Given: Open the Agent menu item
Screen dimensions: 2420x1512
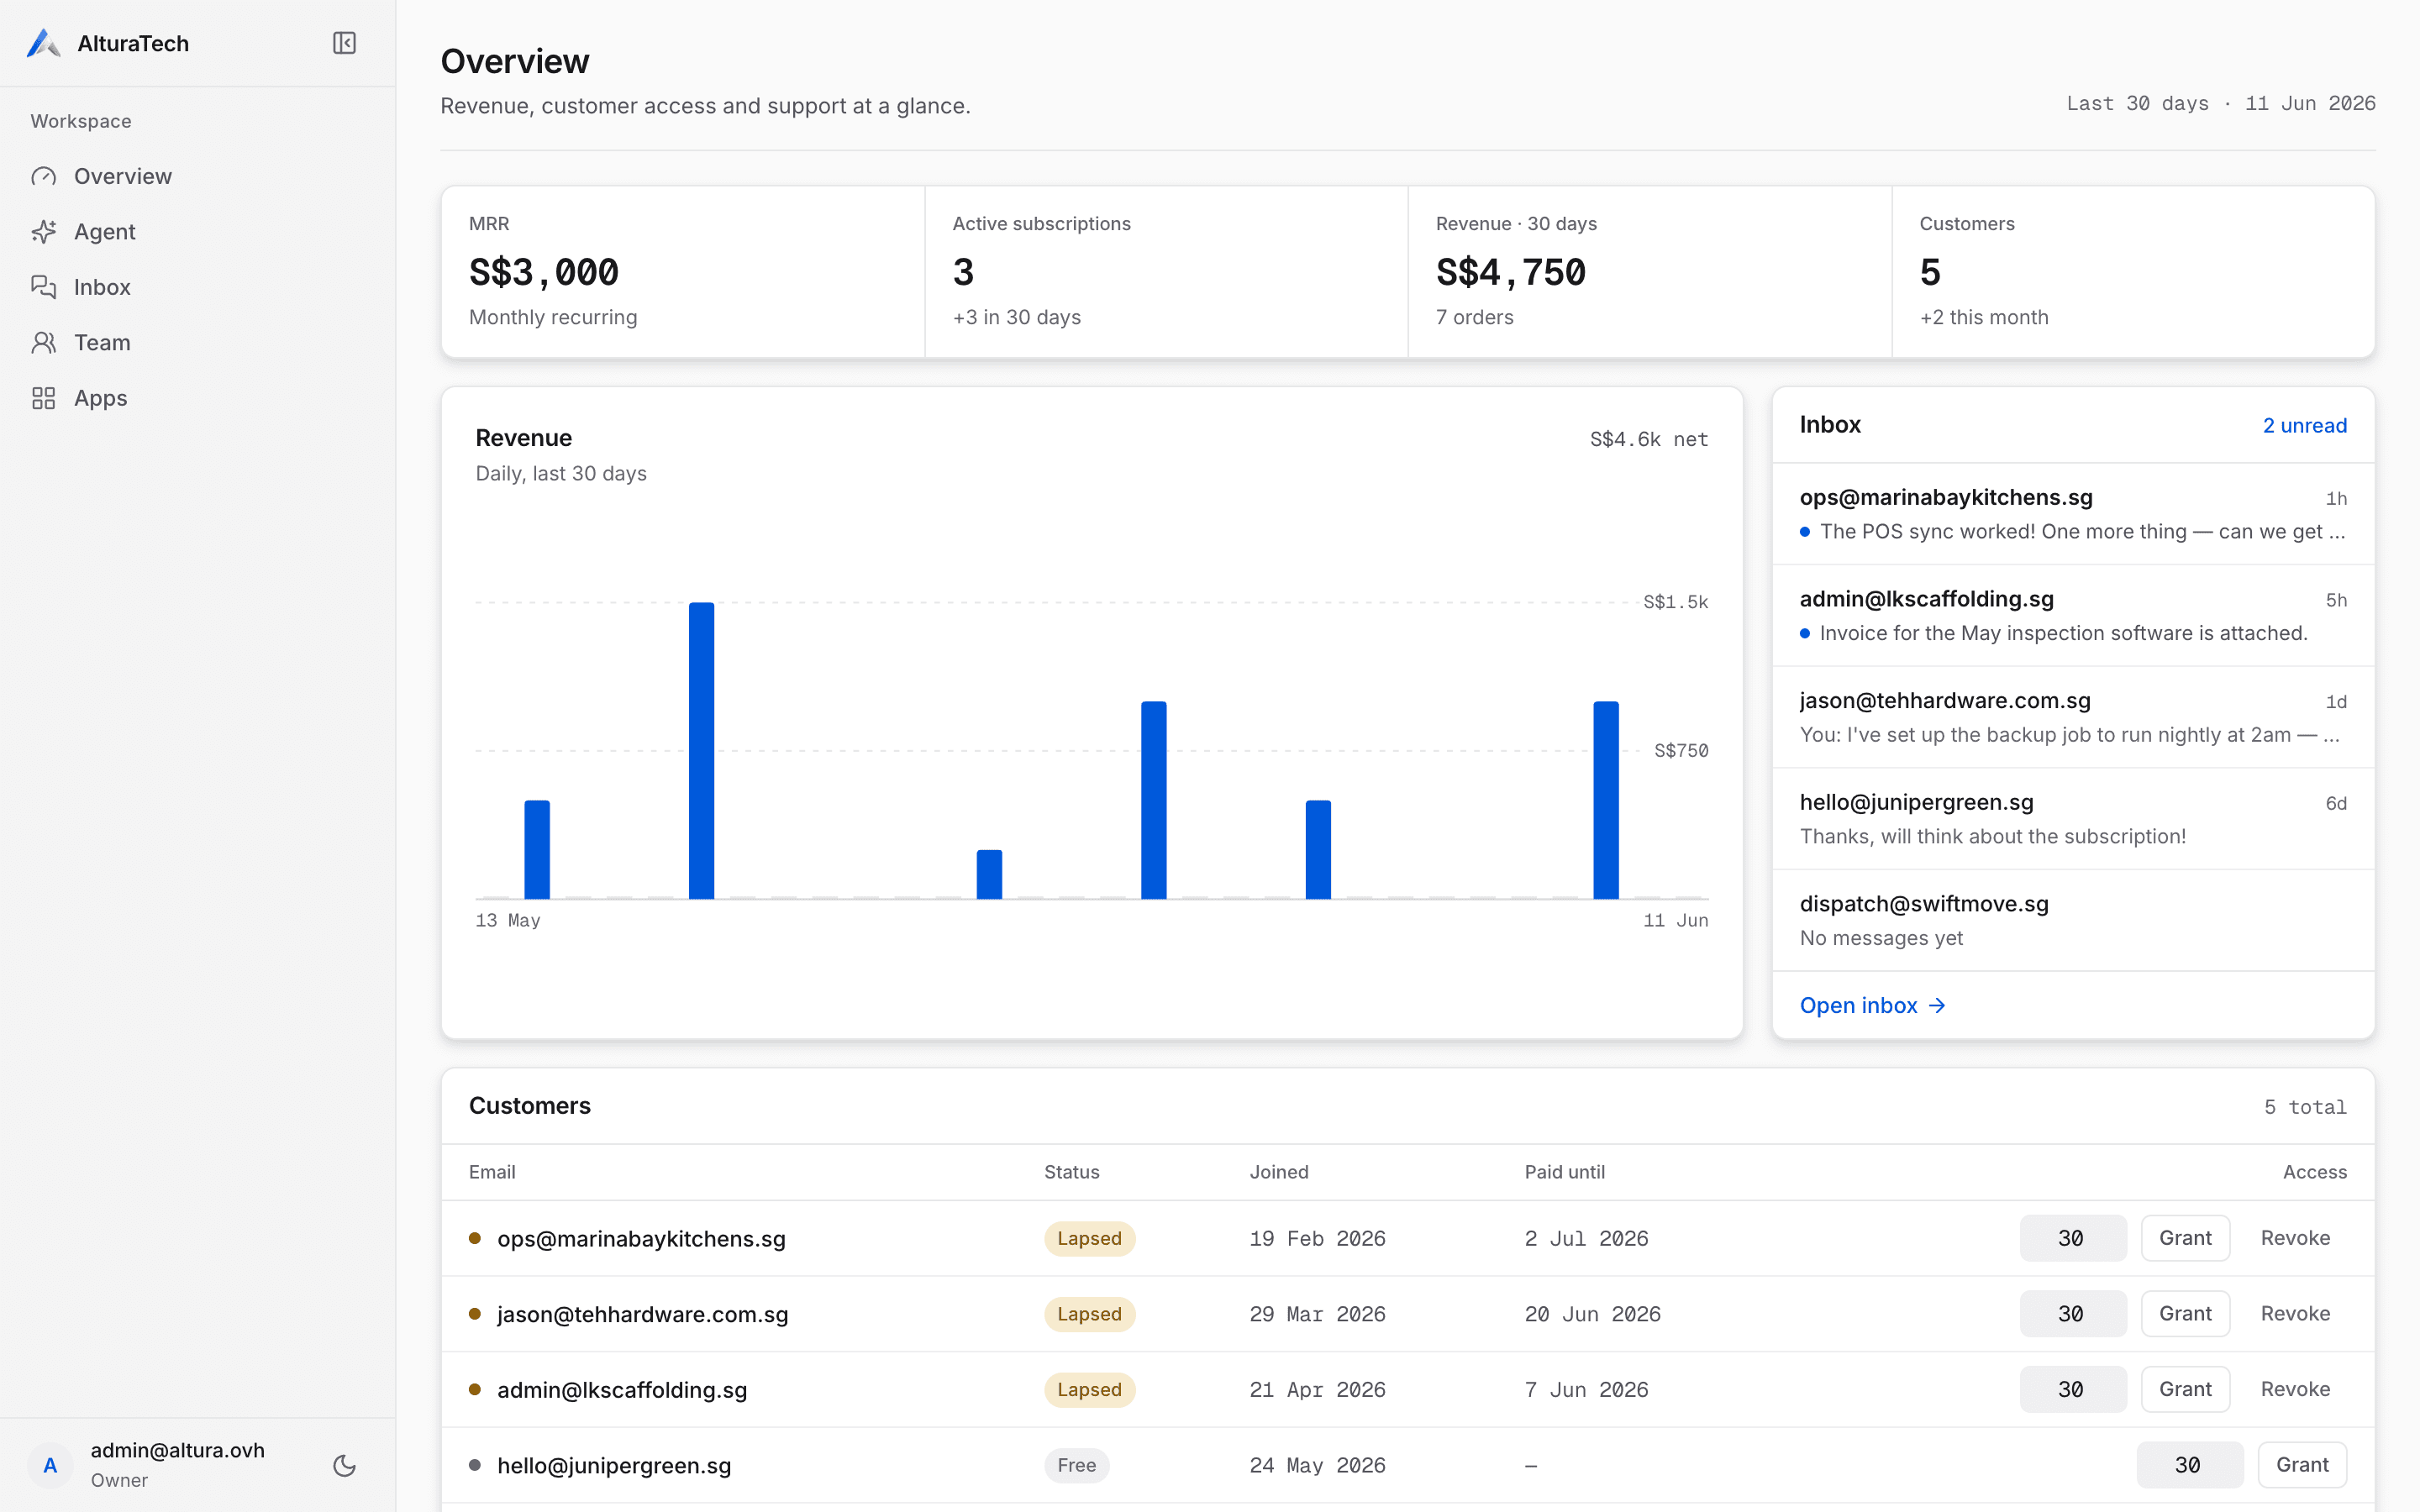Looking at the screenshot, I should pyautogui.click(x=198, y=232).
